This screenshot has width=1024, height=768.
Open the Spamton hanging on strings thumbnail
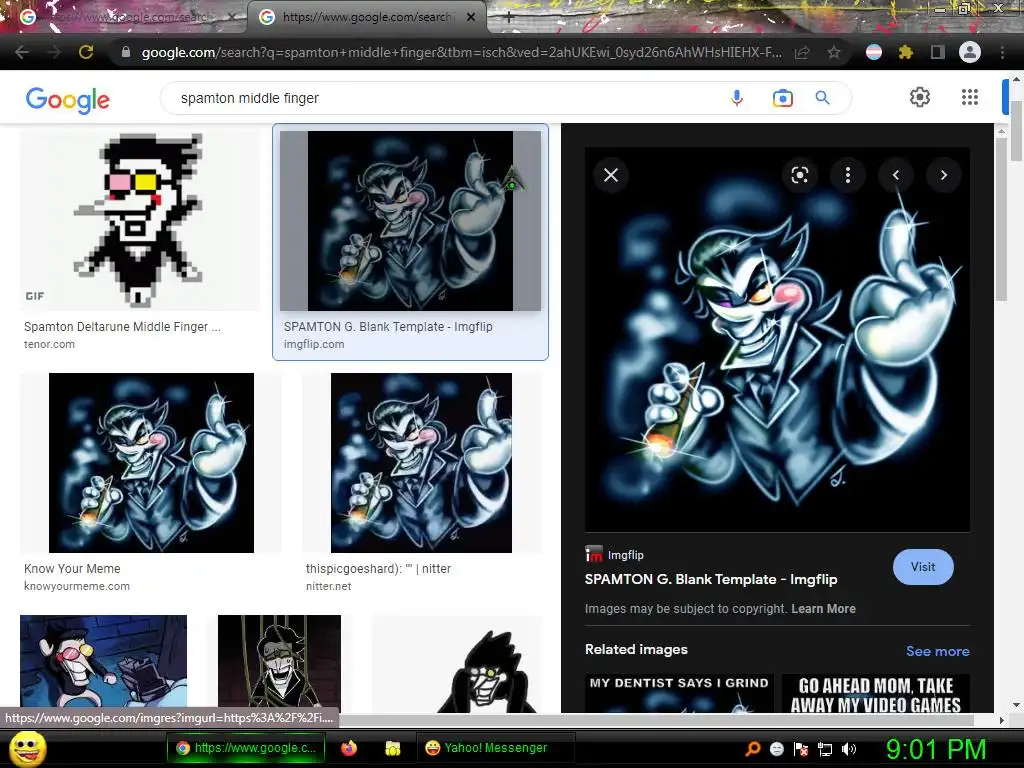pos(279,664)
